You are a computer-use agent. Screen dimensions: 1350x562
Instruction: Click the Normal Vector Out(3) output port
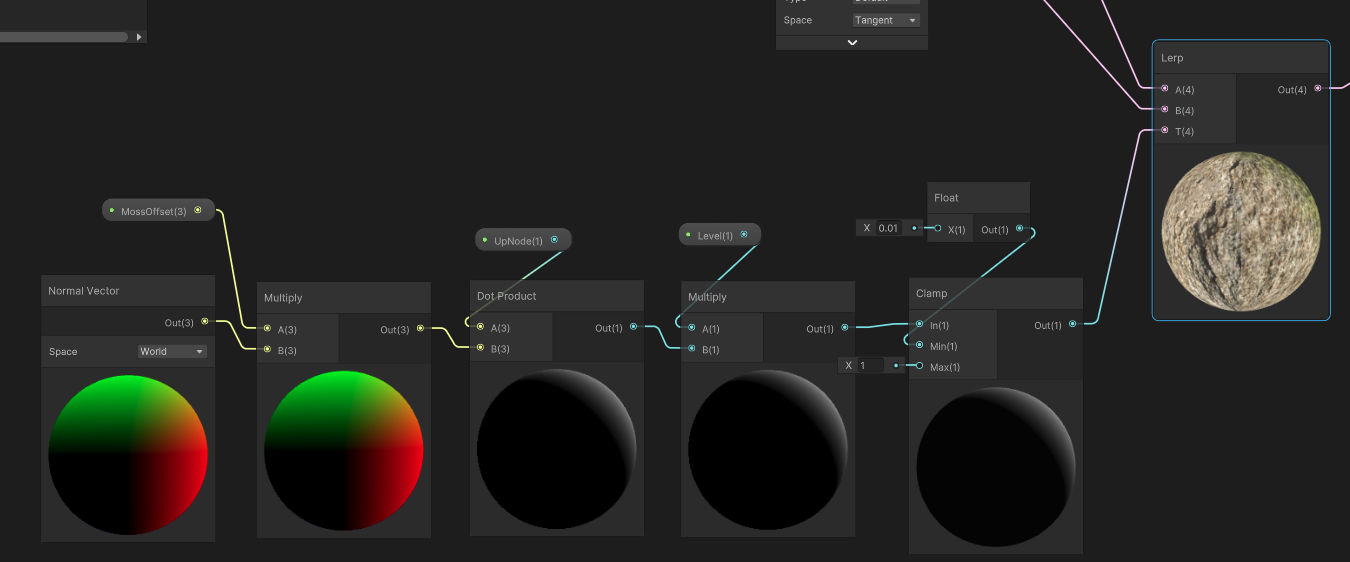pos(205,322)
